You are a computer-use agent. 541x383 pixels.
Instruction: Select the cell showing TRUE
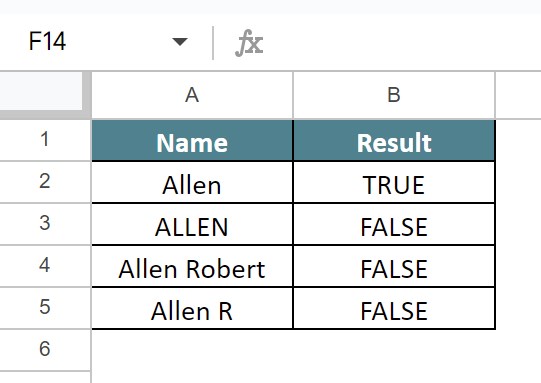point(394,182)
